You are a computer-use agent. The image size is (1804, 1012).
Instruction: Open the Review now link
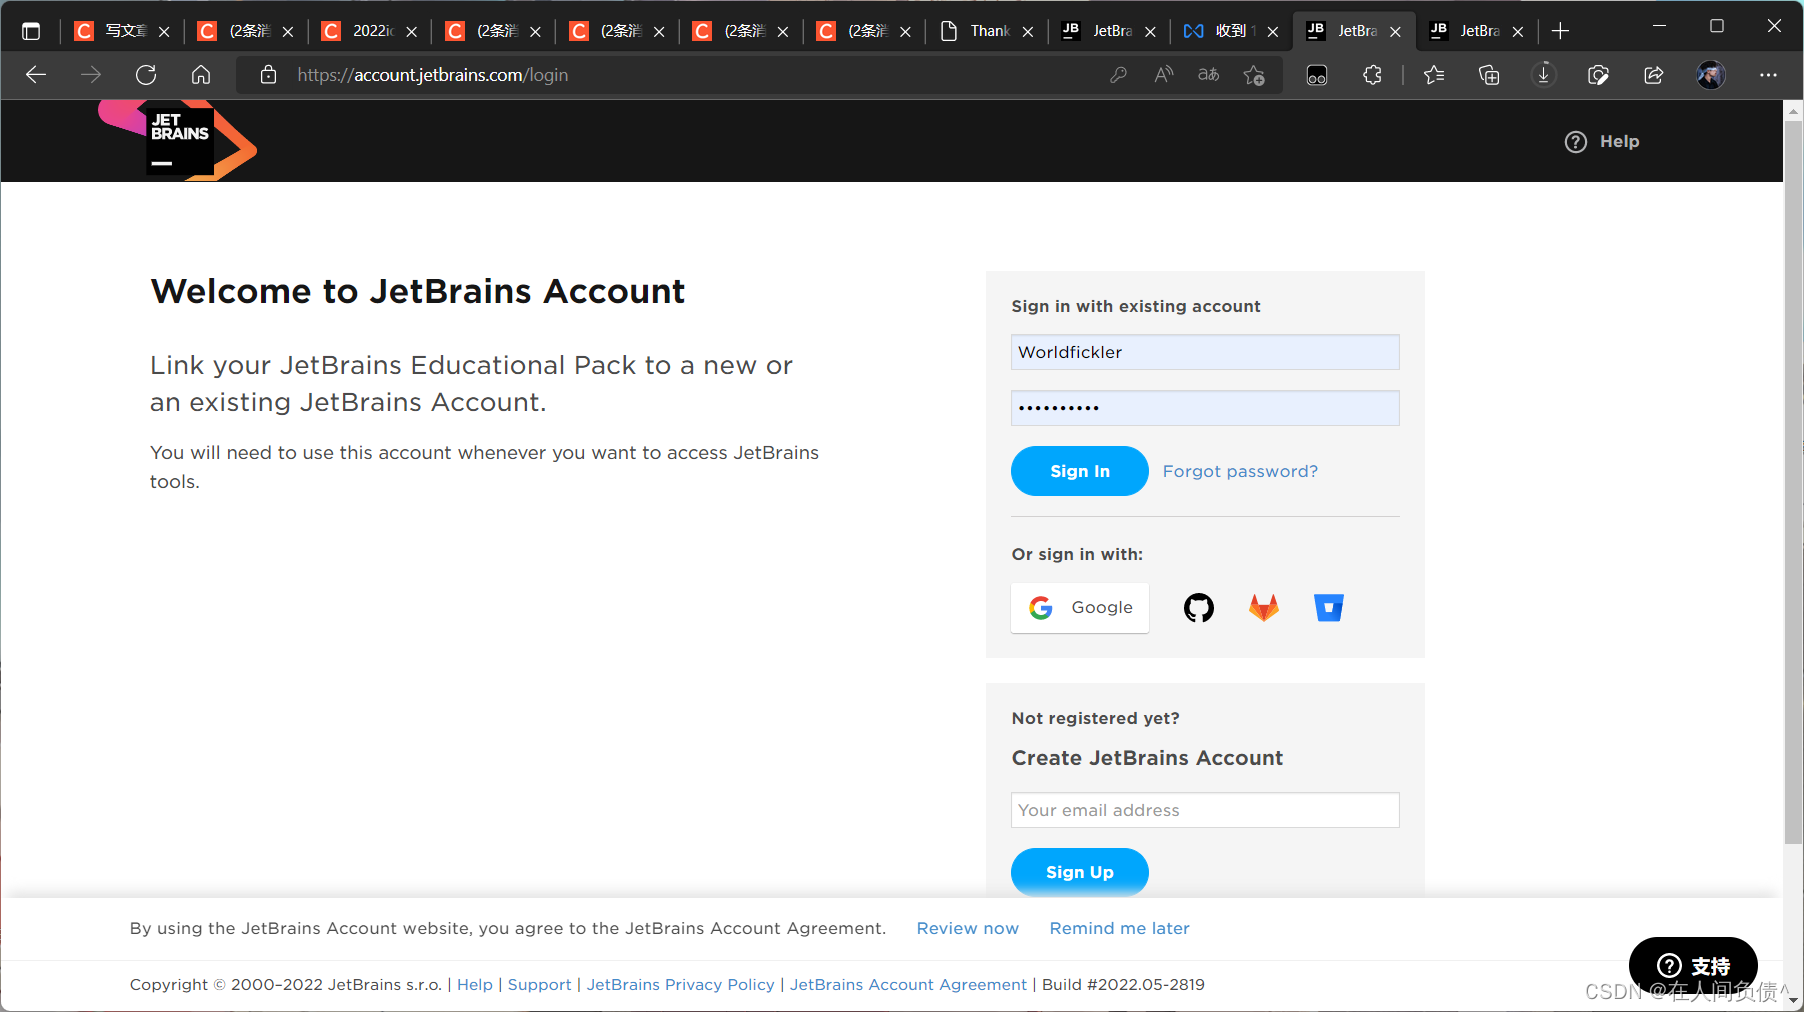coord(967,928)
